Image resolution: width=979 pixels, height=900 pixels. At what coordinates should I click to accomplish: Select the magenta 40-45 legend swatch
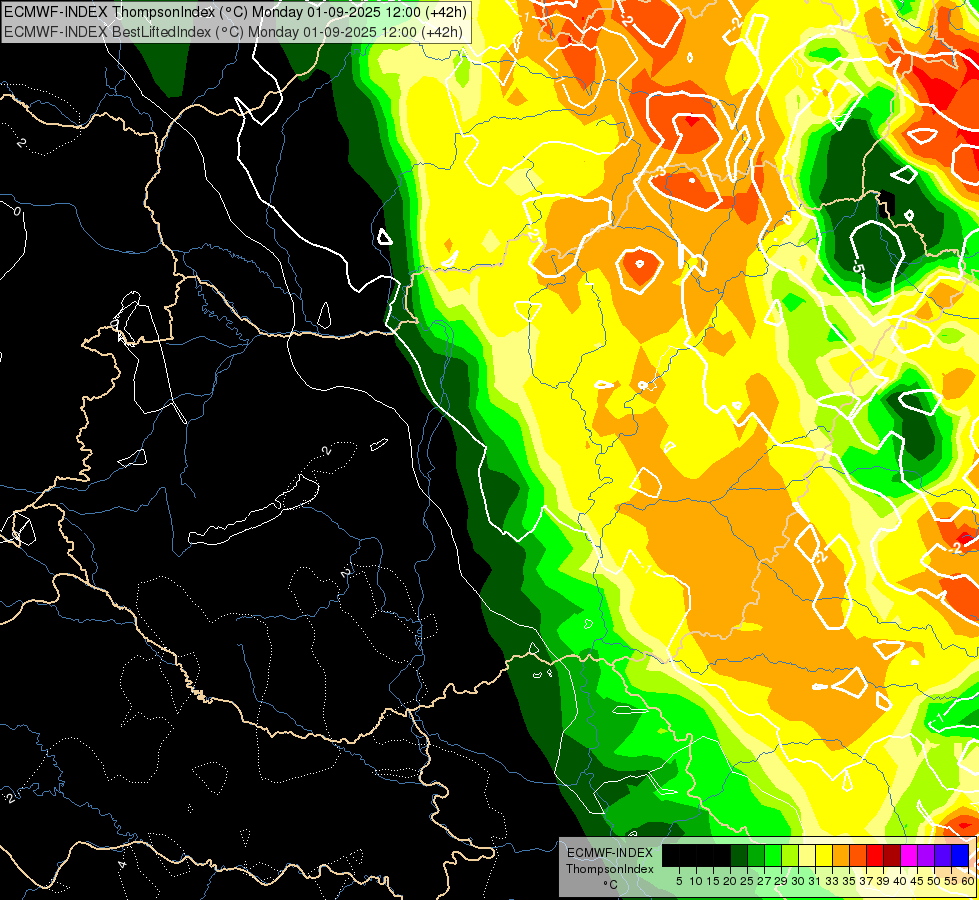(909, 855)
